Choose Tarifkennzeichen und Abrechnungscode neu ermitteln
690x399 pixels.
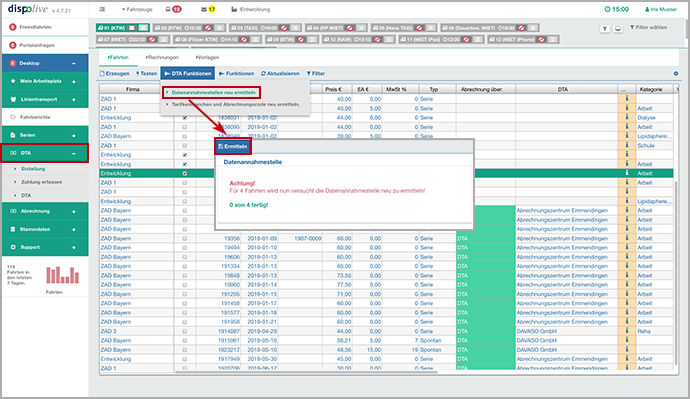pos(235,104)
